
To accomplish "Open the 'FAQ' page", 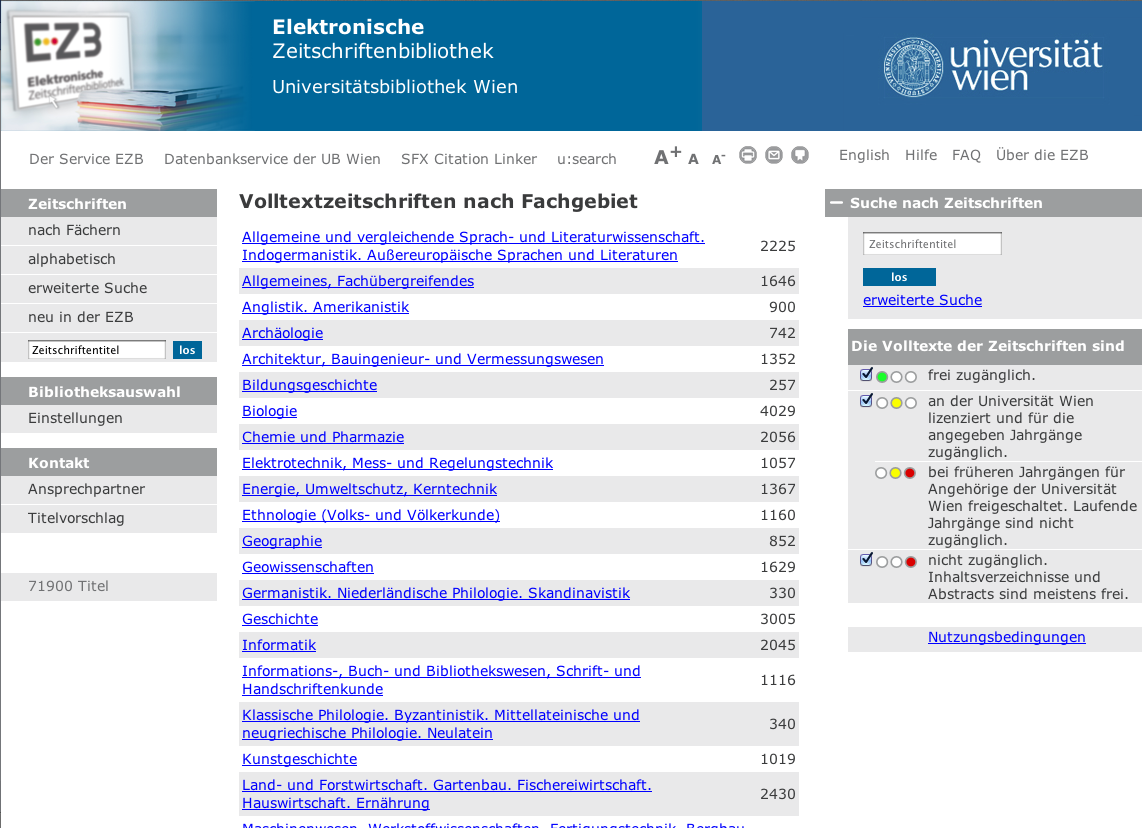I will (x=966, y=155).
